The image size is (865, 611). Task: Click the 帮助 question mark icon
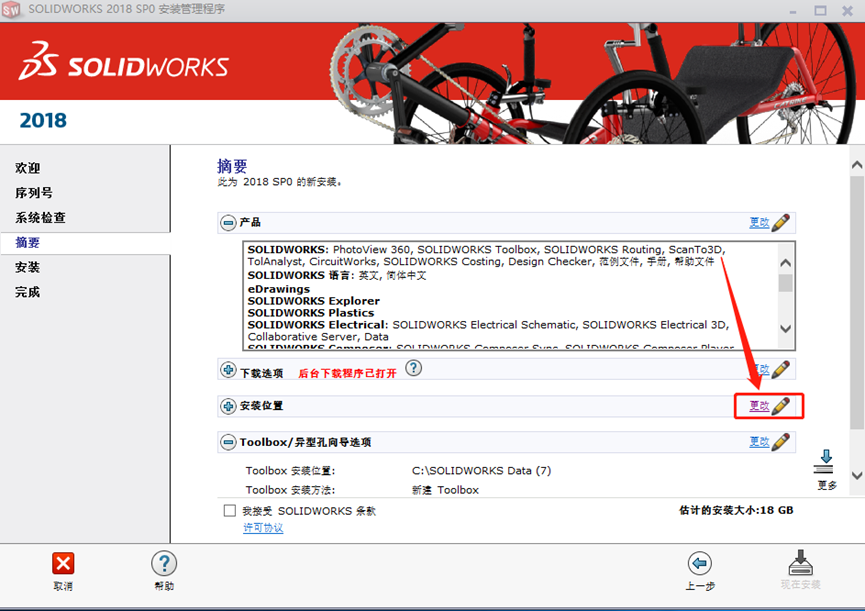(x=163, y=563)
